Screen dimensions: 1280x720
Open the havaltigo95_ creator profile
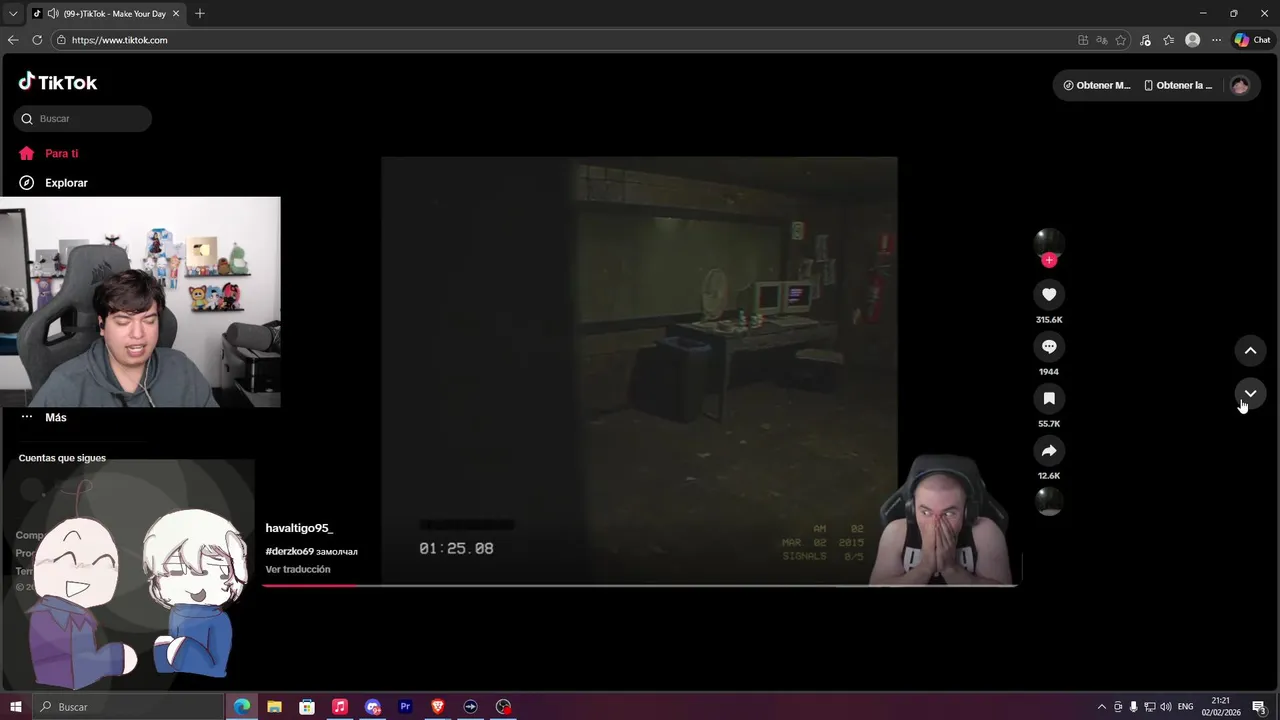(299, 528)
